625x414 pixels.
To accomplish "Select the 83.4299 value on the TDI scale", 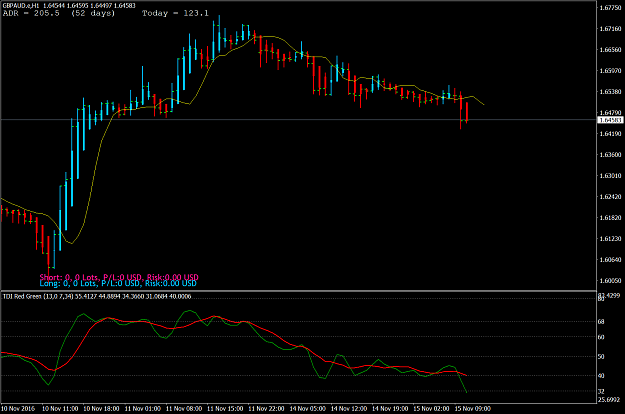I will (x=609, y=295).
